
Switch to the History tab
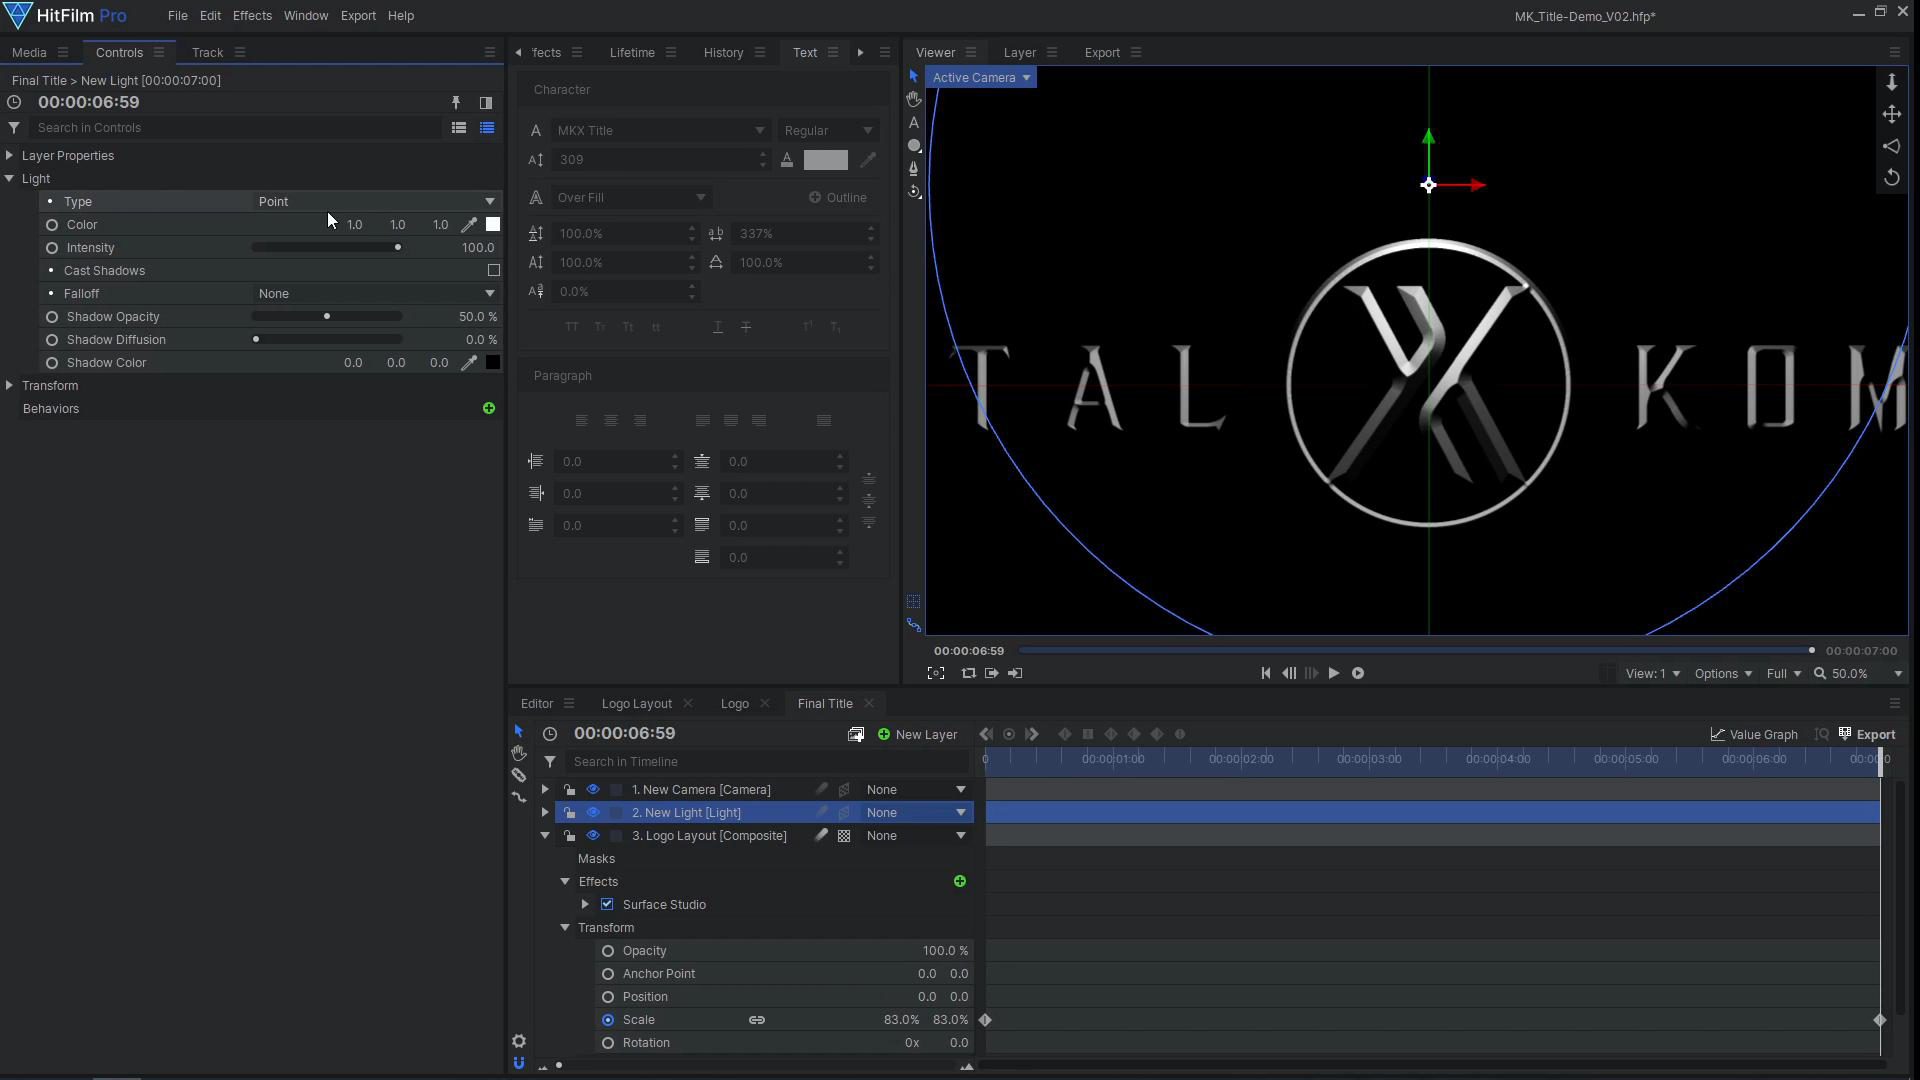[723, 53]
